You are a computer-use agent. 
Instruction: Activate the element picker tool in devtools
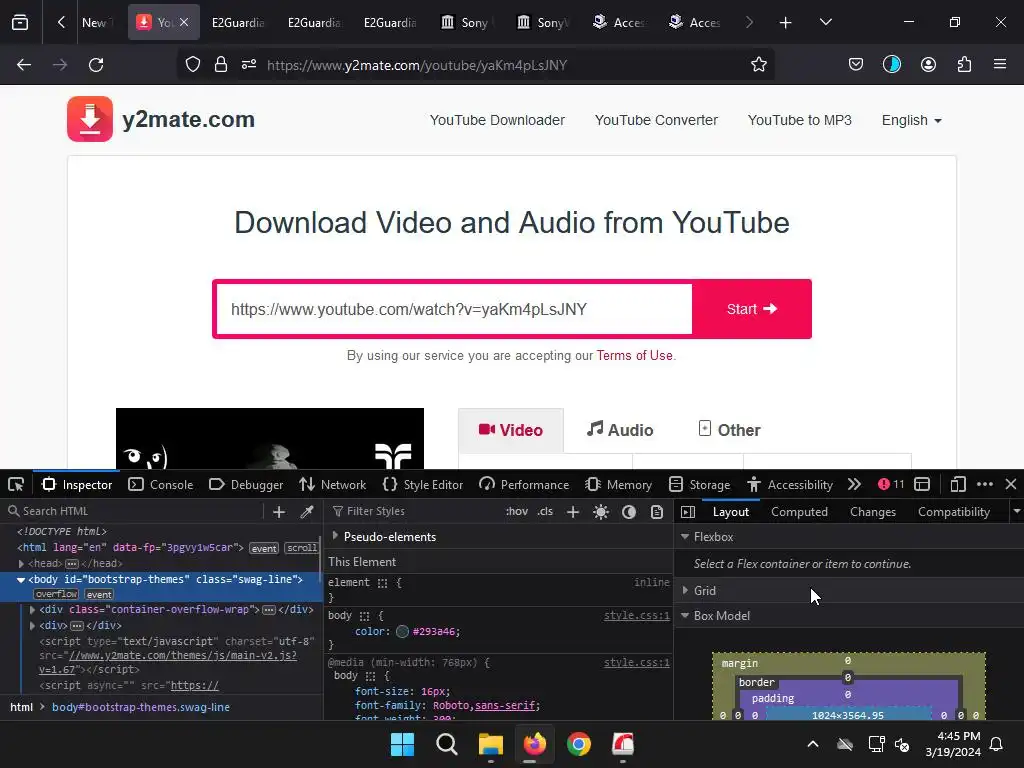click(16, 485)
